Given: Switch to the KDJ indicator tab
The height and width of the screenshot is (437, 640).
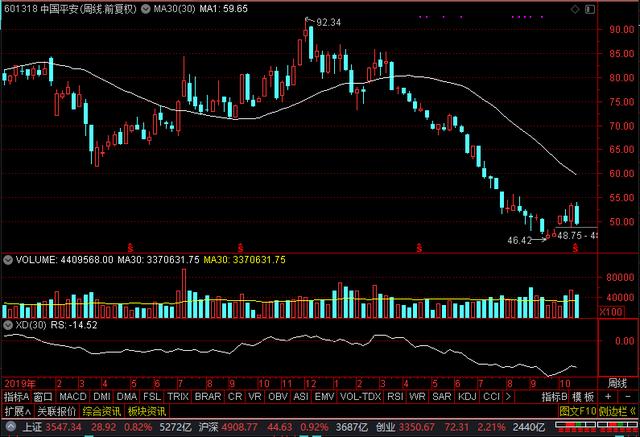Looking at the screenshot, I should coord(467,396).
